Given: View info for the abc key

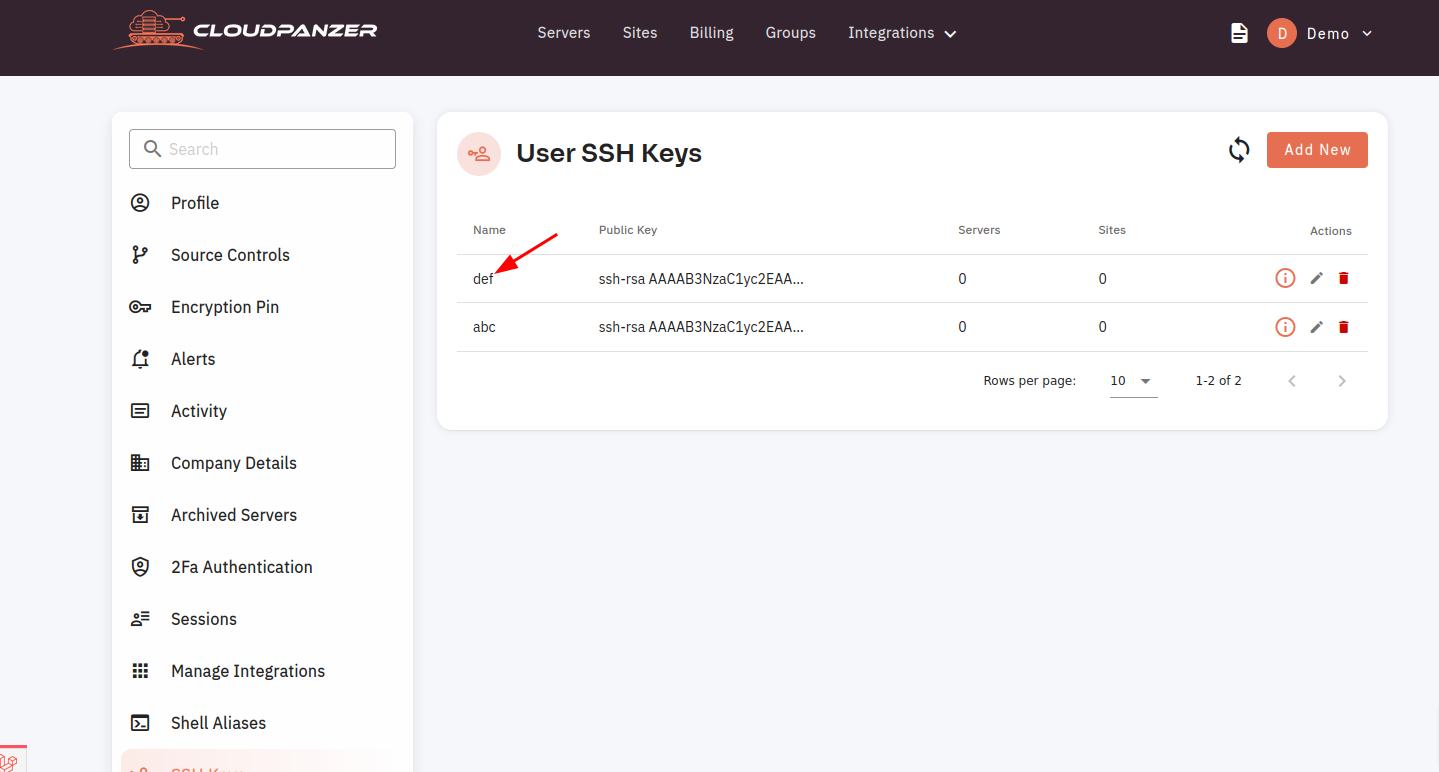Looking at the screenshot, I should 1285,327.
